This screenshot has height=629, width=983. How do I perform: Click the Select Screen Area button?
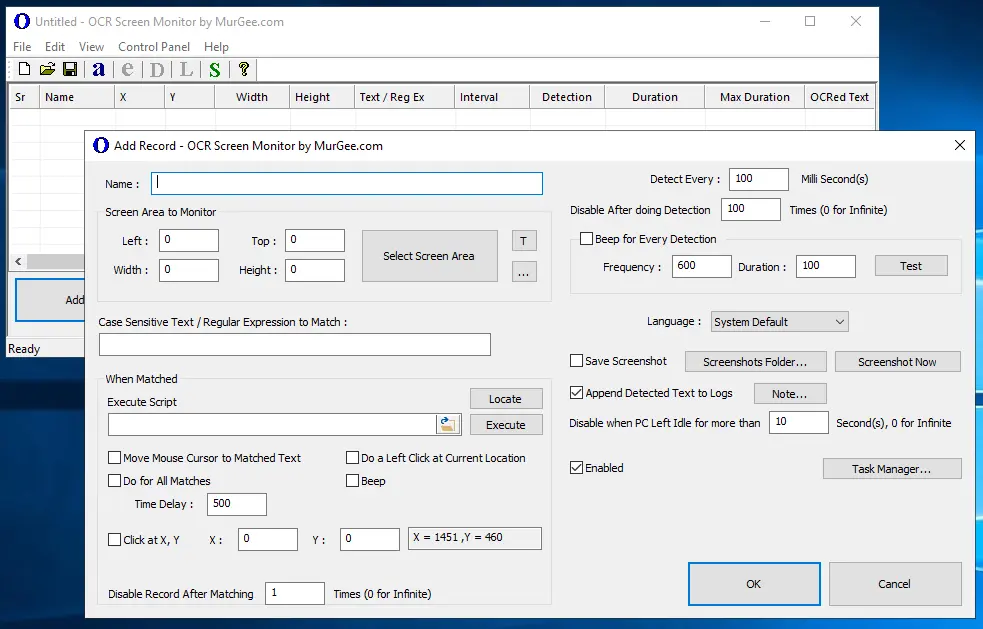pyautogui.click(x=429, y=256)
